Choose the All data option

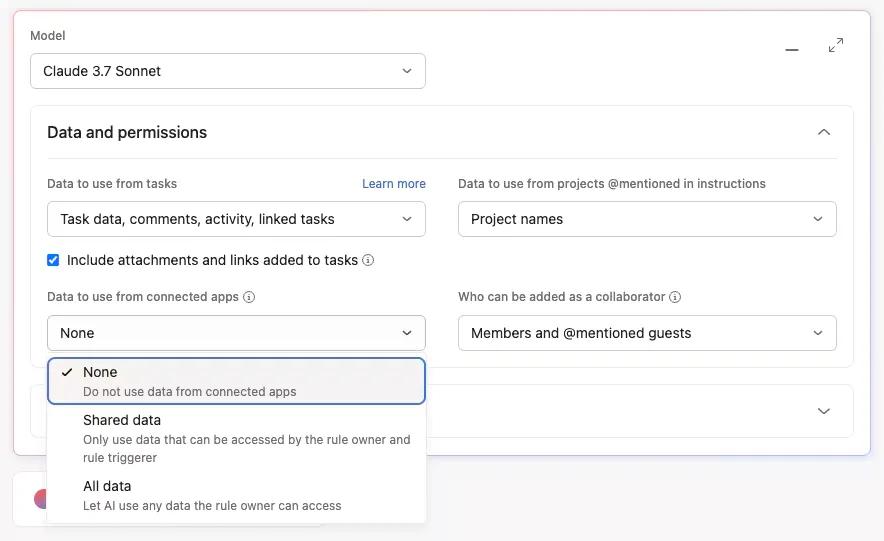coord(236,495)
